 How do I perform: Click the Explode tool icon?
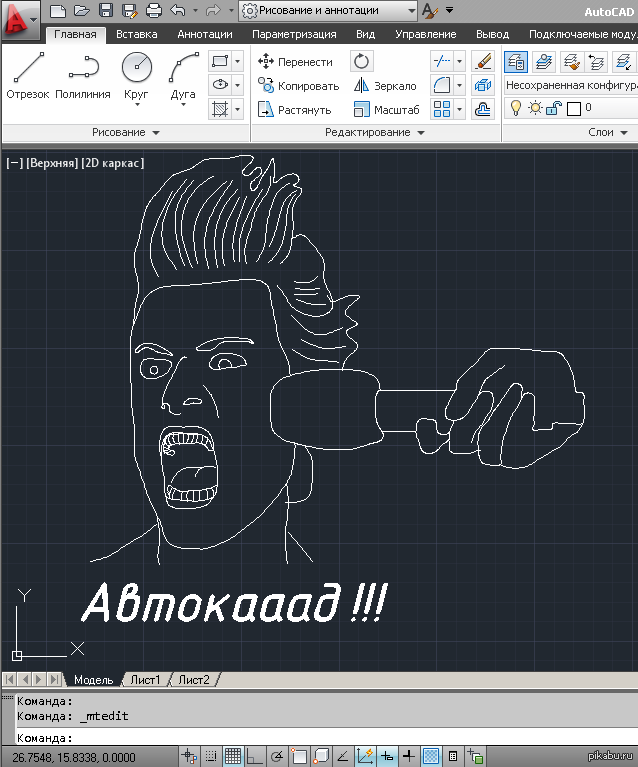[482, 85]
